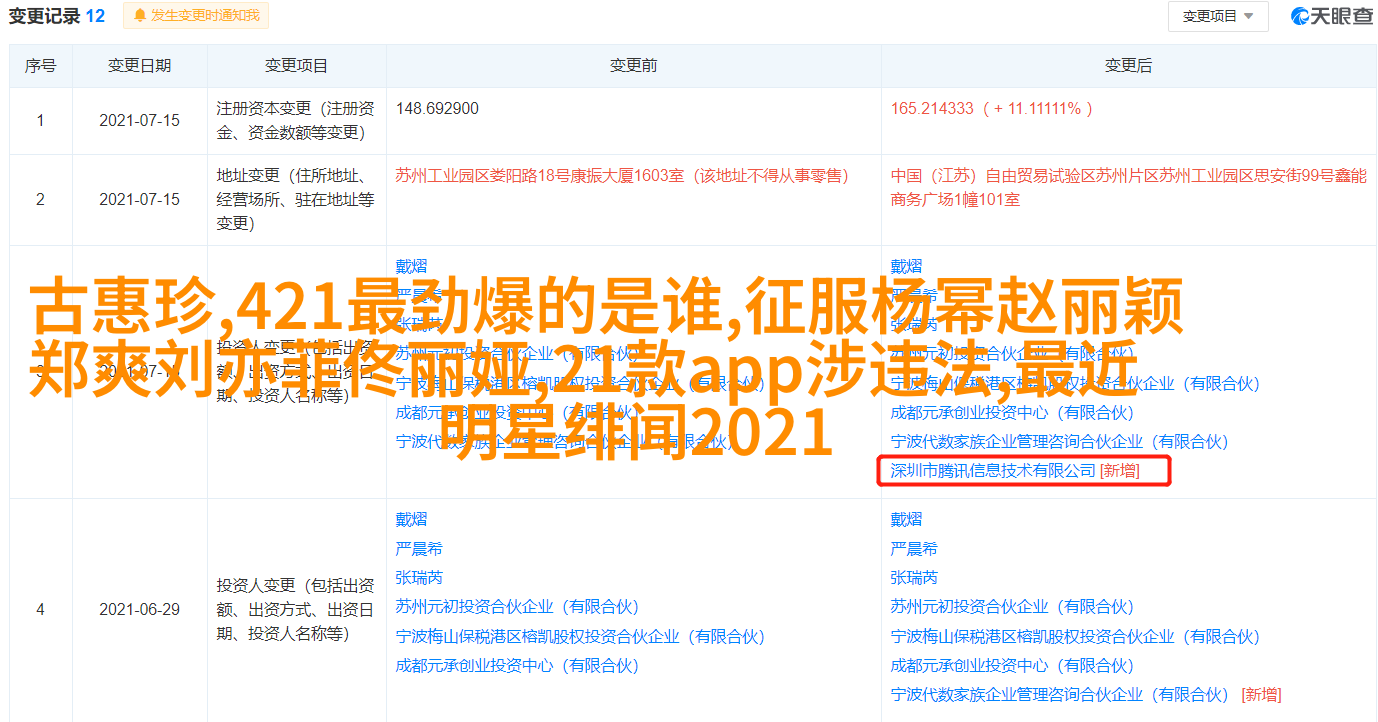Open the 变更项目 filter dropdown
1378x722 pixels.
pyautogui.click(x=1218, y=16)
